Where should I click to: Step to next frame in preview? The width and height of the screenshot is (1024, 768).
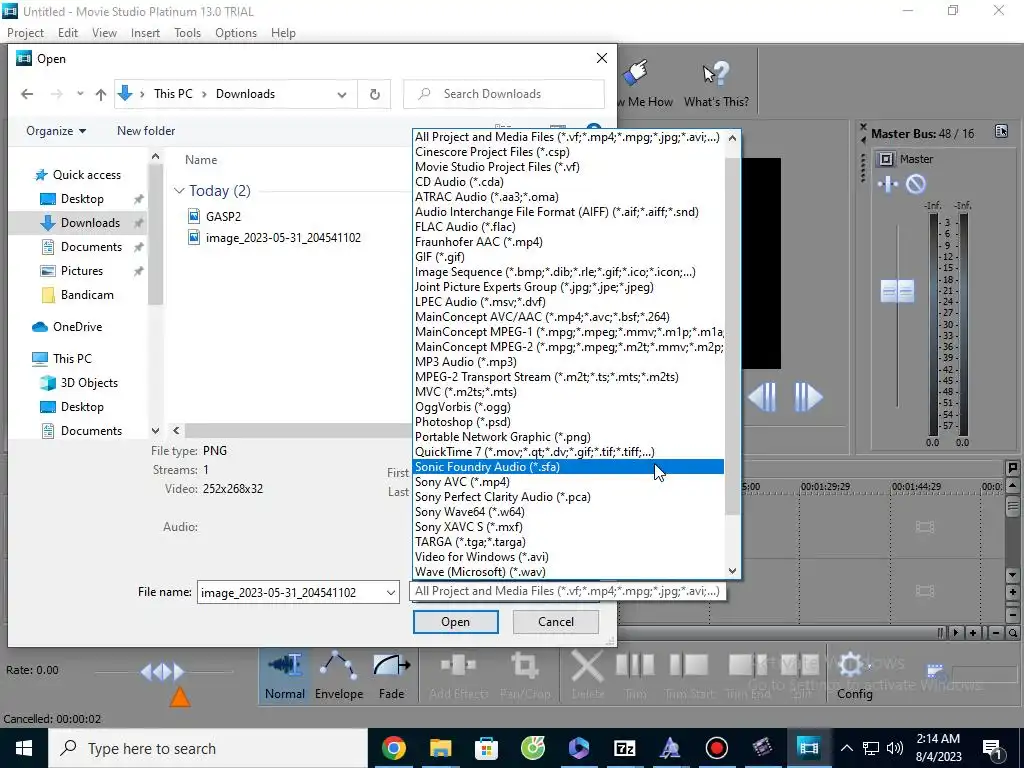808,396
